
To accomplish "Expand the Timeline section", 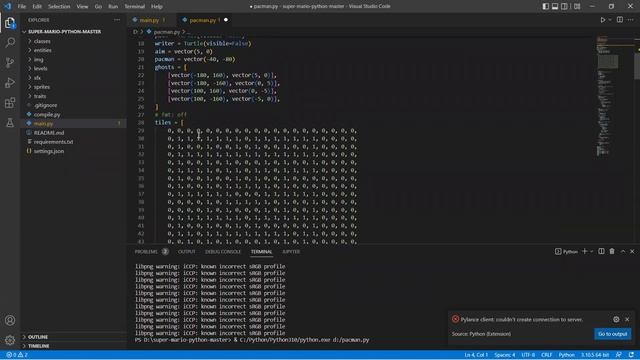I will pos(74,346).
